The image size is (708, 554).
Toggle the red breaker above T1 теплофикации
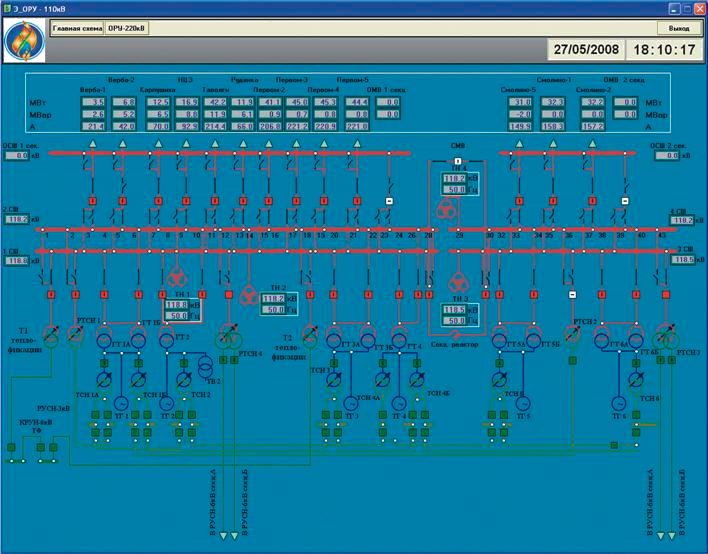(x=50, y=295)
